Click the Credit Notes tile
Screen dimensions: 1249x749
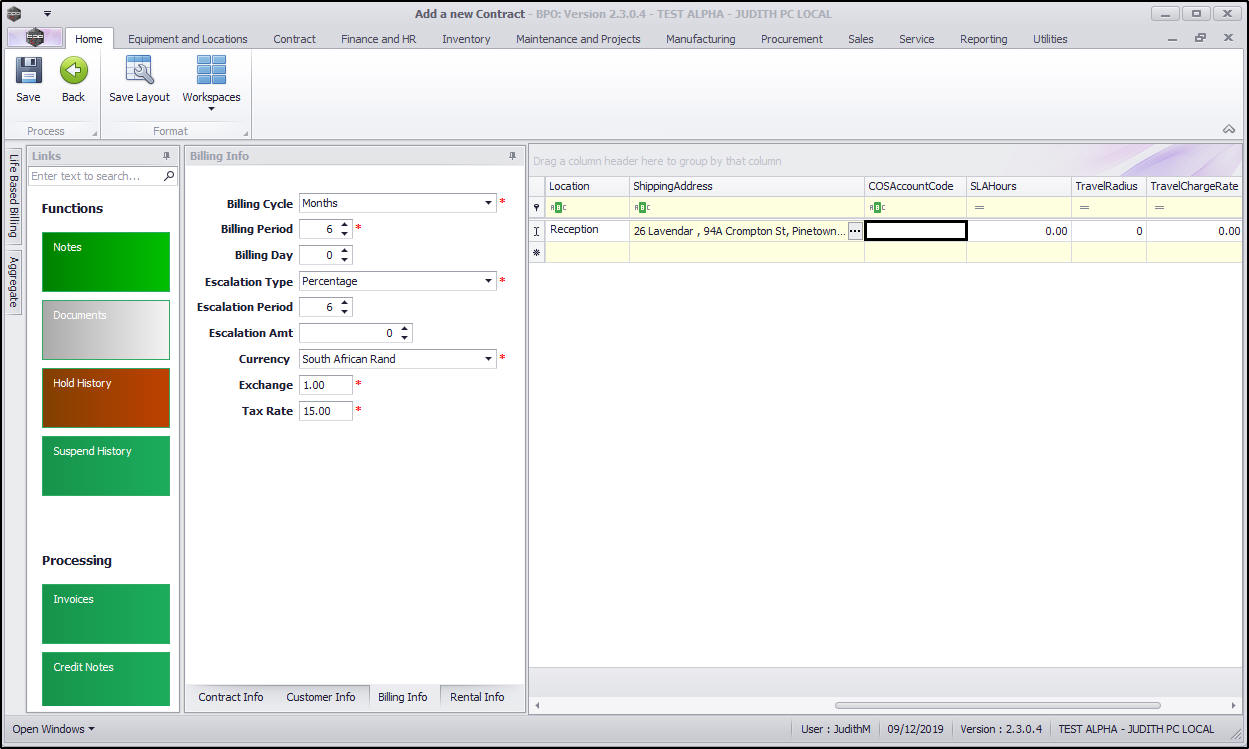(x=106, y=679)
